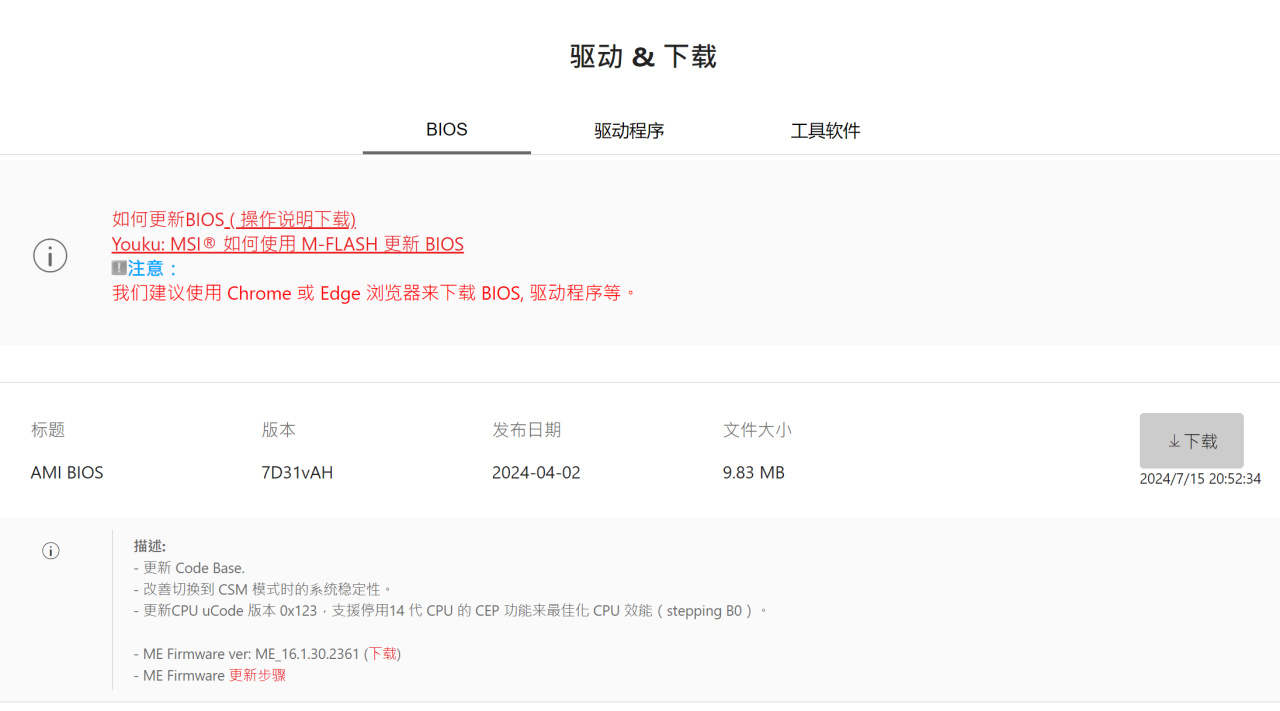Open the 驱动程序 tab

pyautogui.click(x=629, y=131)
